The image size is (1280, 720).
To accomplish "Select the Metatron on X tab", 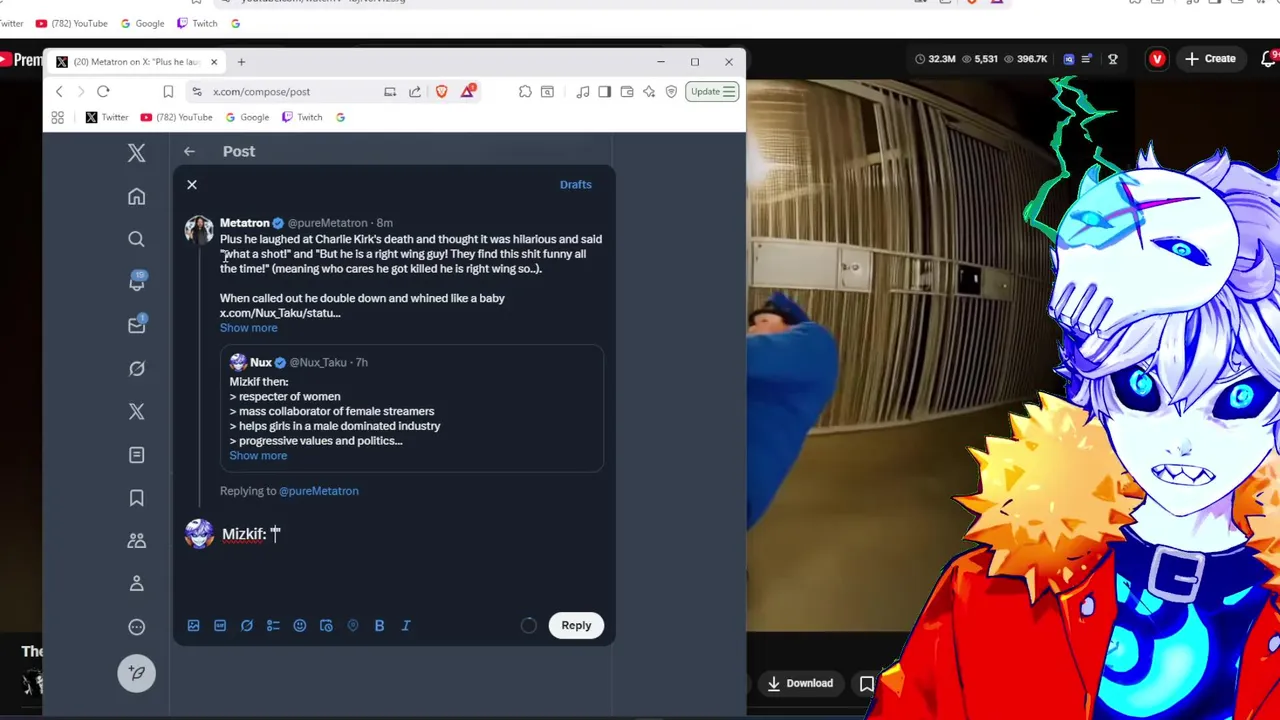I will tap(135, 62).
